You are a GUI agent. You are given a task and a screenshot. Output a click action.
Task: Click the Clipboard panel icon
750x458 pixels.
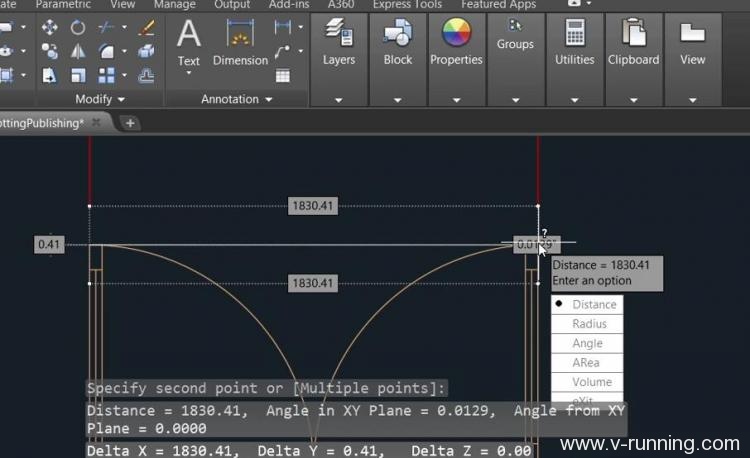[633, 36]
